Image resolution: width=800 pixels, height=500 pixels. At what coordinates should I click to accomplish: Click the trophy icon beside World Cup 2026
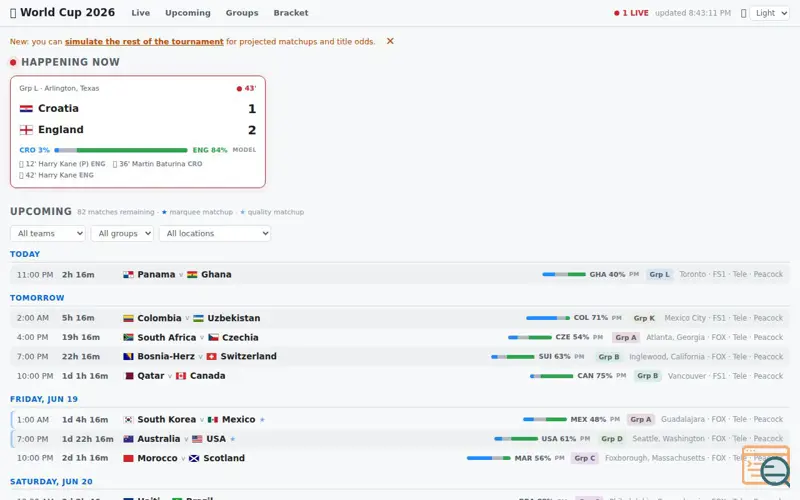click(x=13, y=13)
